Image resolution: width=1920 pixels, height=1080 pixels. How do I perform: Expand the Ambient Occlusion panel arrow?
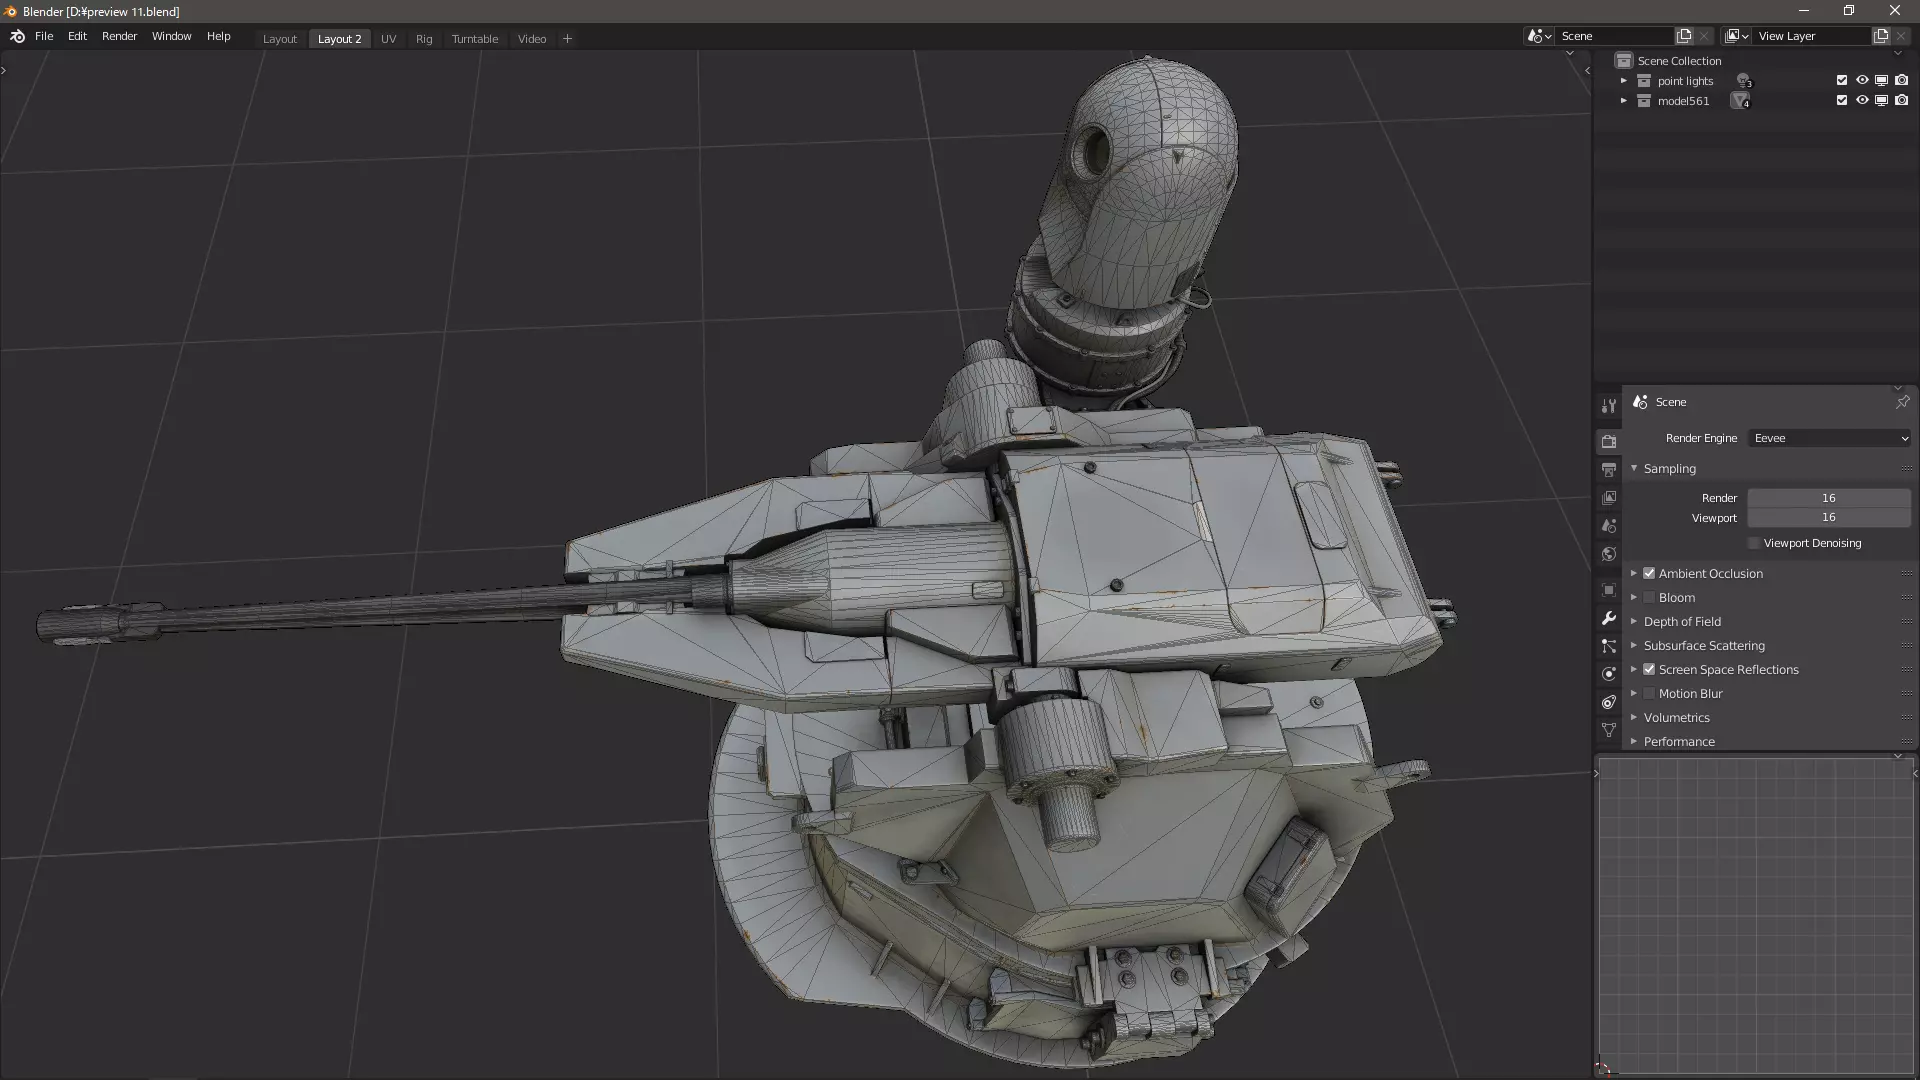point(1634,573)
